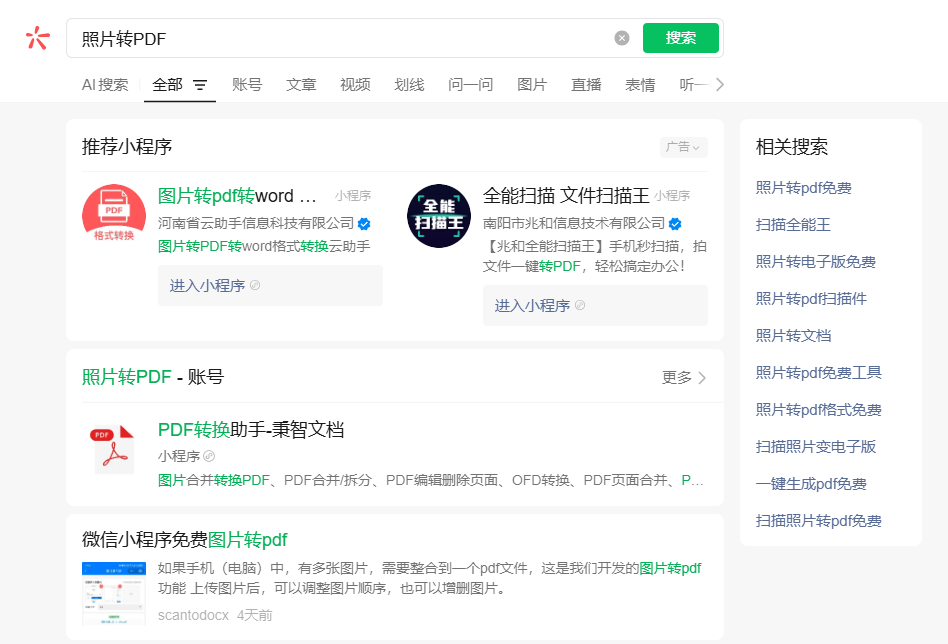Click the PDF Acrobat-style account icon
The width and height of the screenshot is (948, 644).
(114, 449)
